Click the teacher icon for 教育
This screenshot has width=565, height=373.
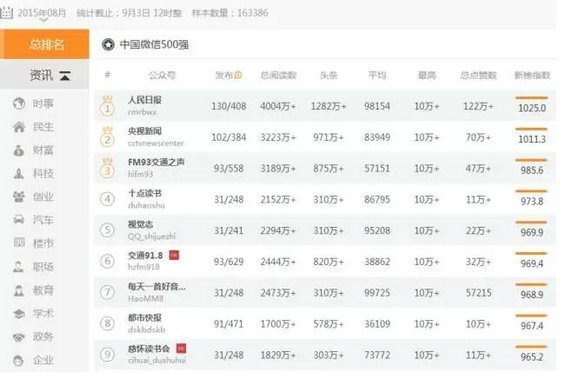[19, 290]
